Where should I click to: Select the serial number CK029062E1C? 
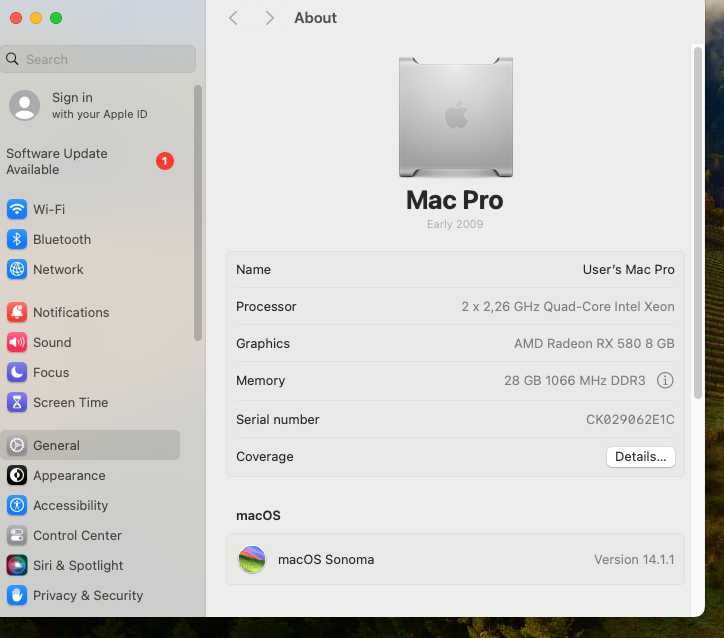630,419
